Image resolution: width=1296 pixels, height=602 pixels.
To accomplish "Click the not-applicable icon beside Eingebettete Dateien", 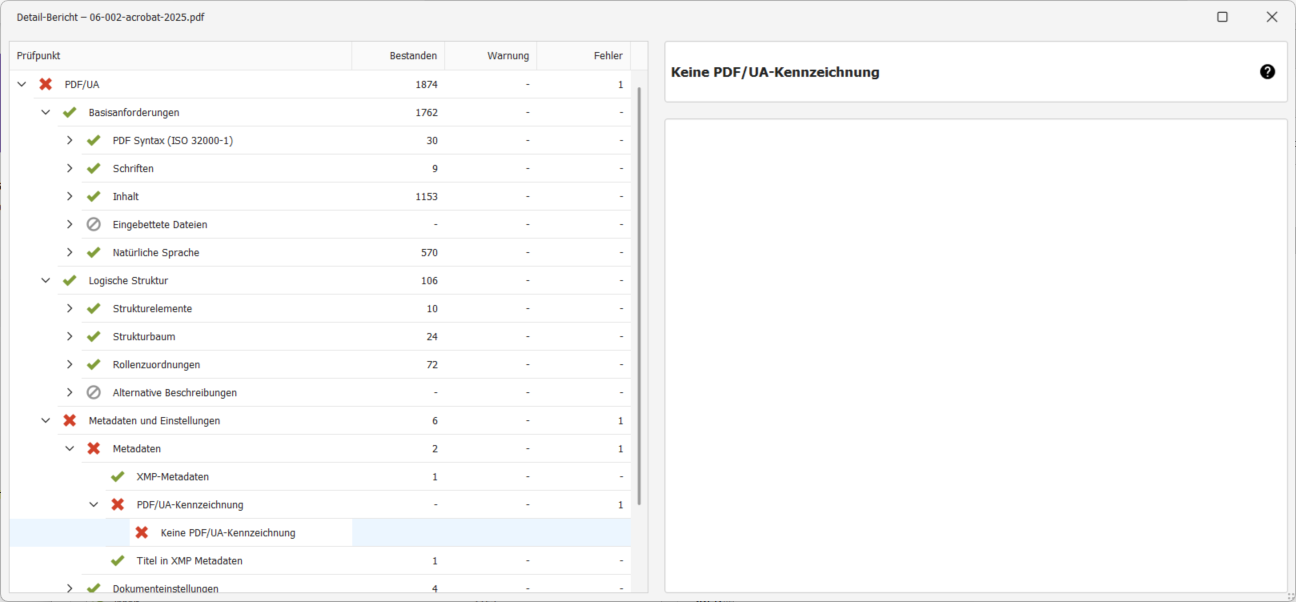I will click(x=94, y=225).
